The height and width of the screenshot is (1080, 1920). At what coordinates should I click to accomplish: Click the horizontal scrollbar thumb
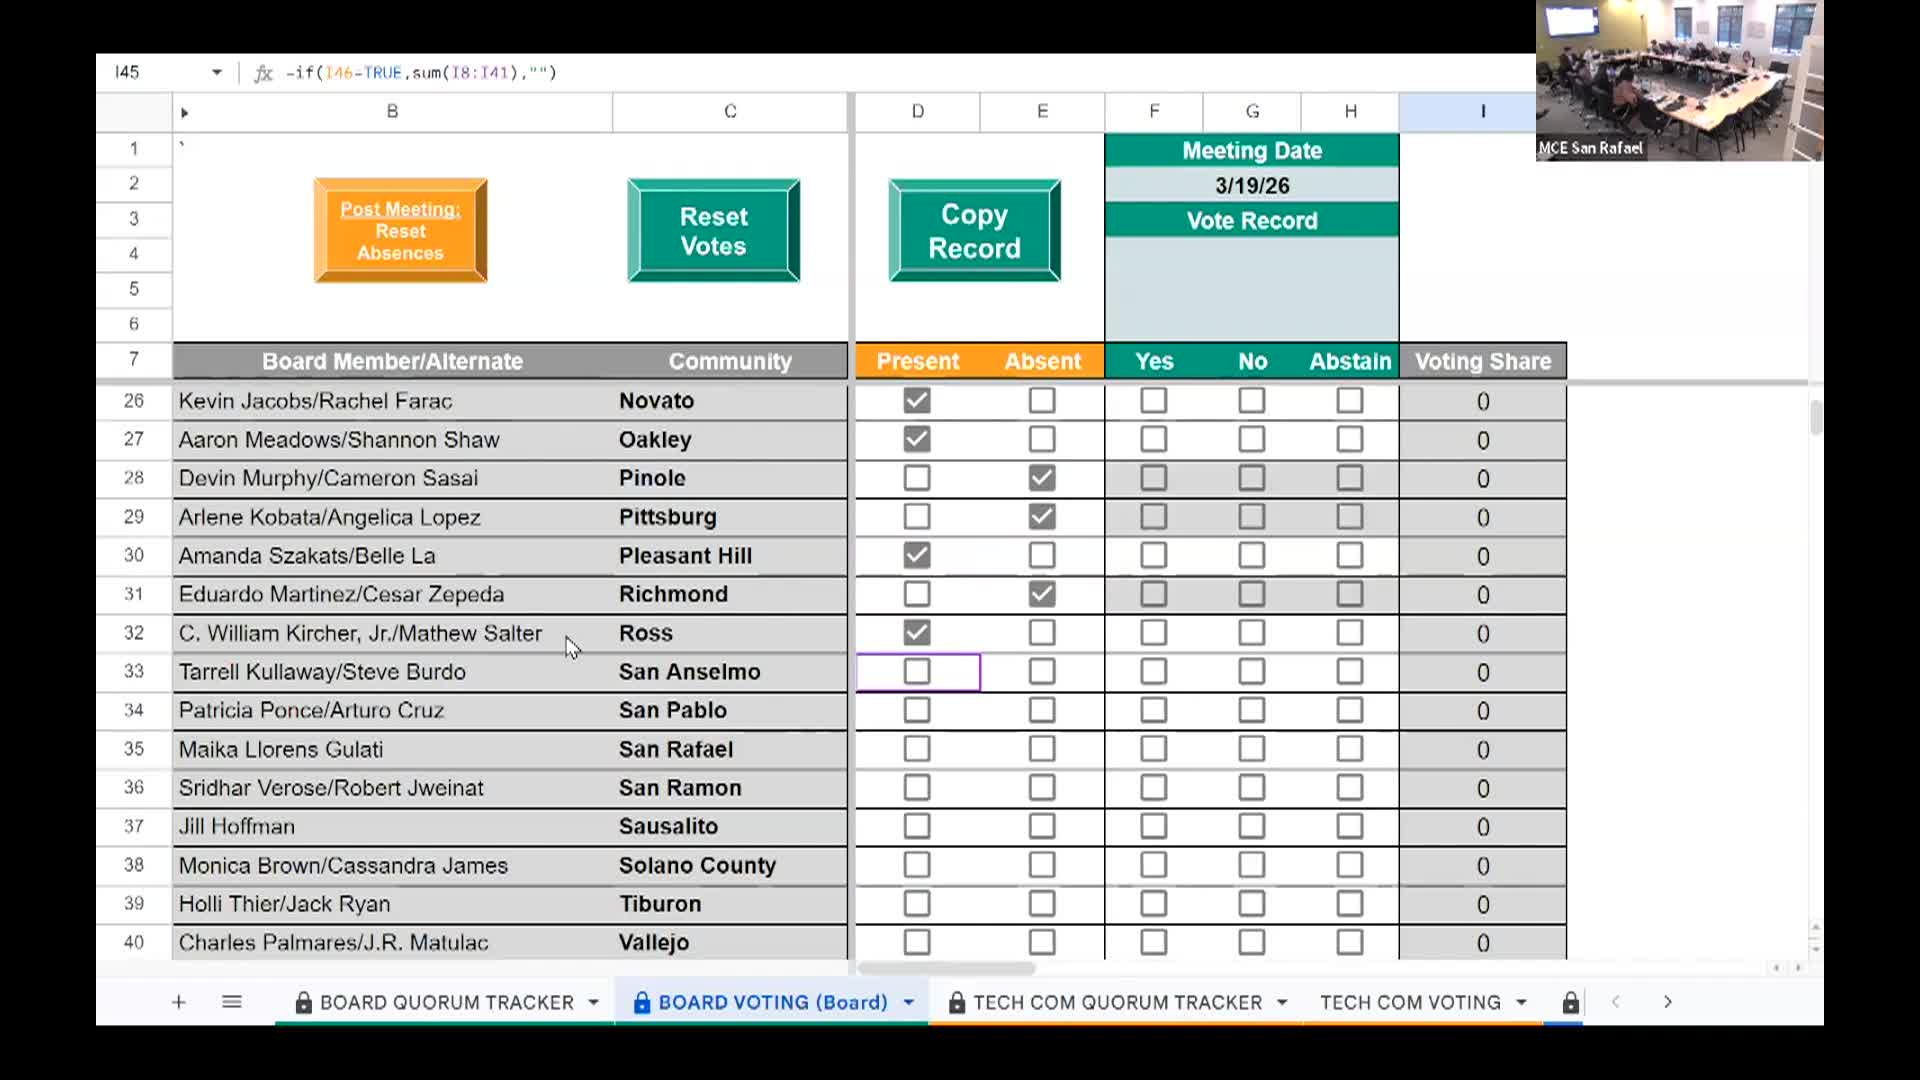pos(946,968)
